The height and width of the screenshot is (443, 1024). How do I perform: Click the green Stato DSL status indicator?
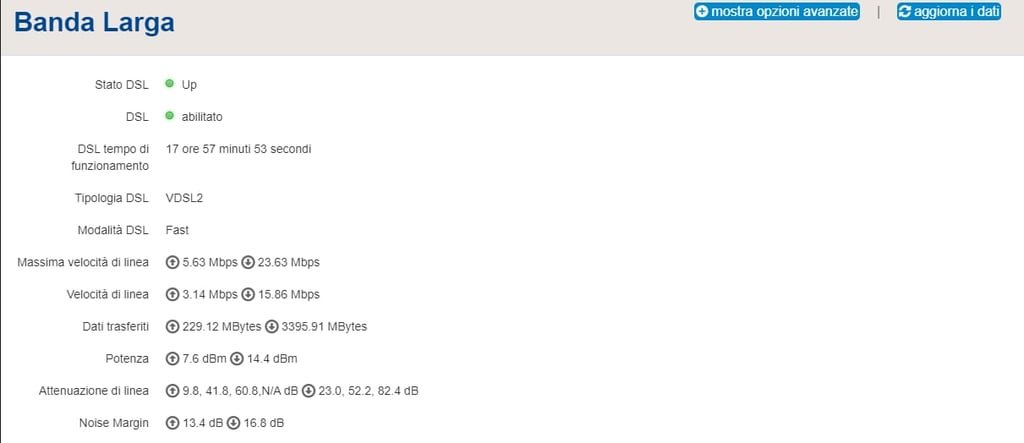click(x=170, y=84)
